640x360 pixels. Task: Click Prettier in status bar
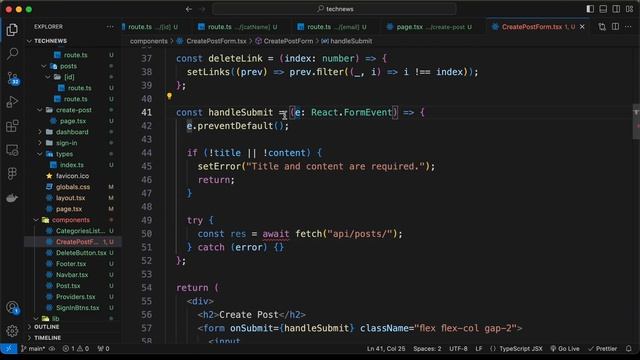click(x=602, y=349)
